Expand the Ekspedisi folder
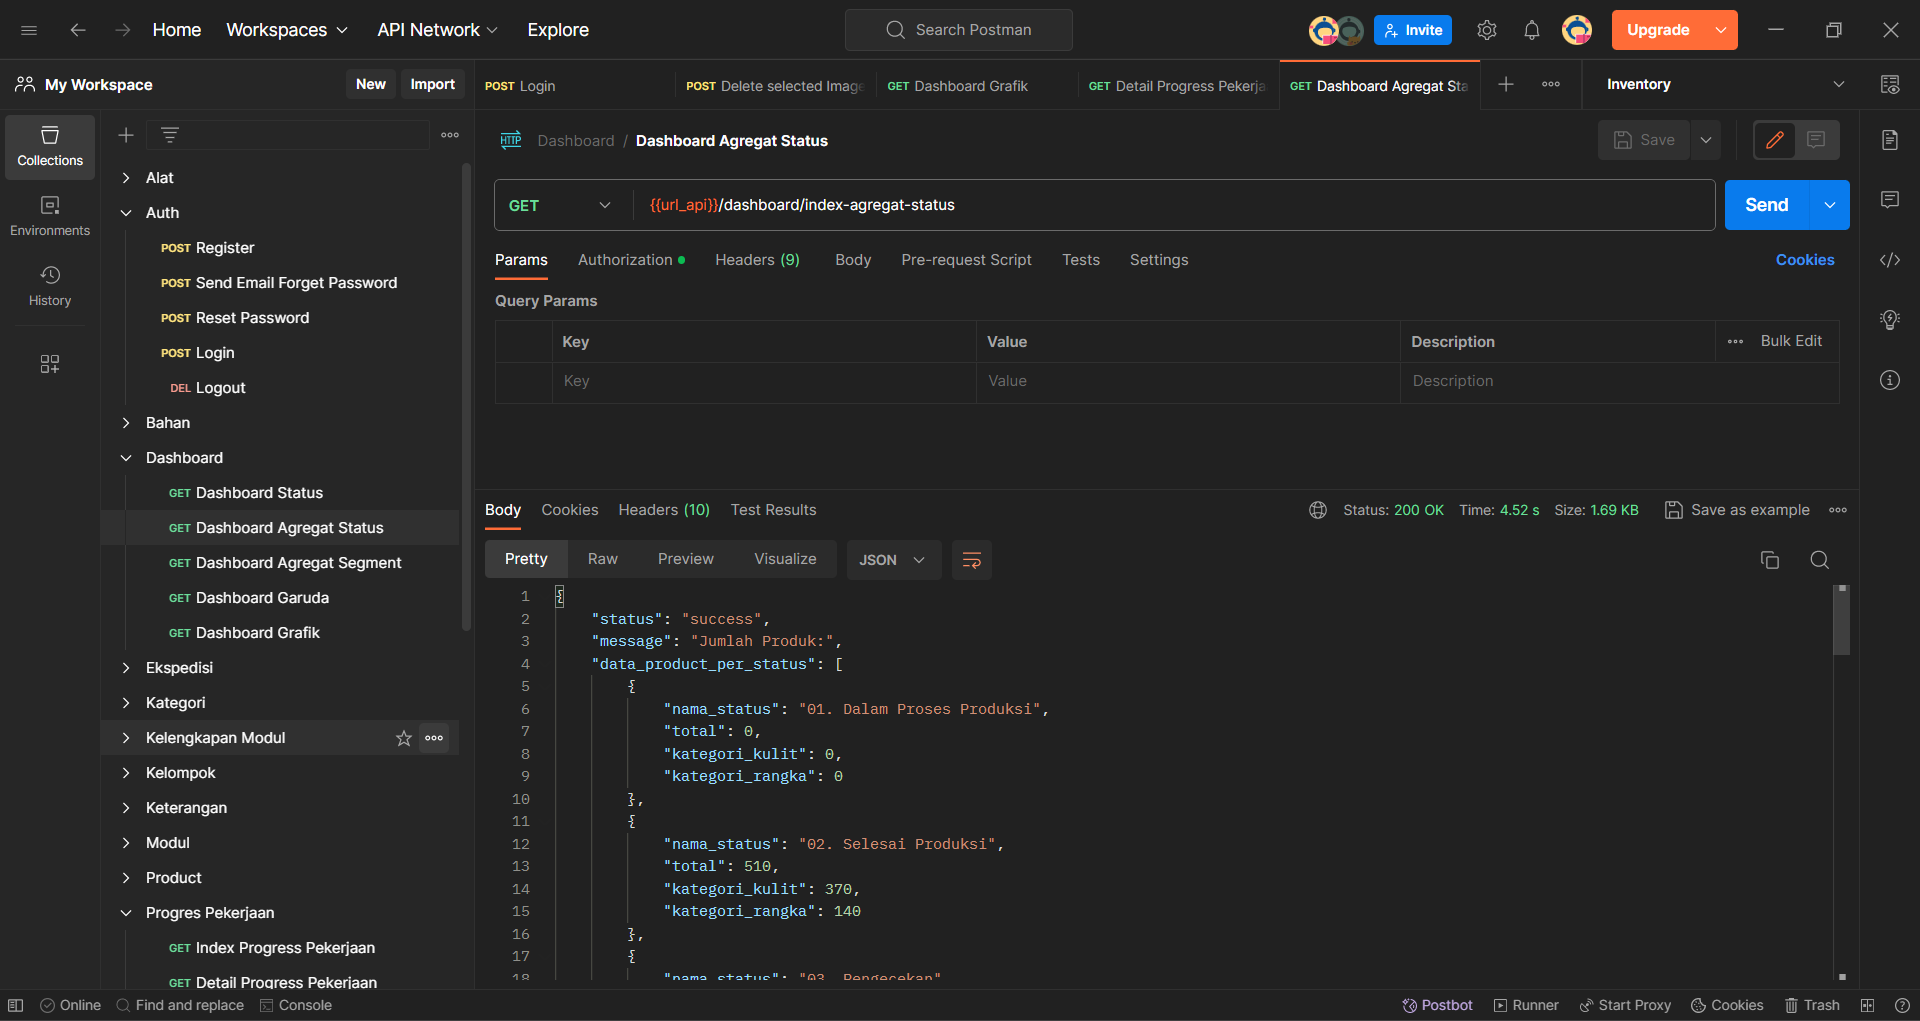This screenshot has width=1920, height=1021. click(126, 668)
